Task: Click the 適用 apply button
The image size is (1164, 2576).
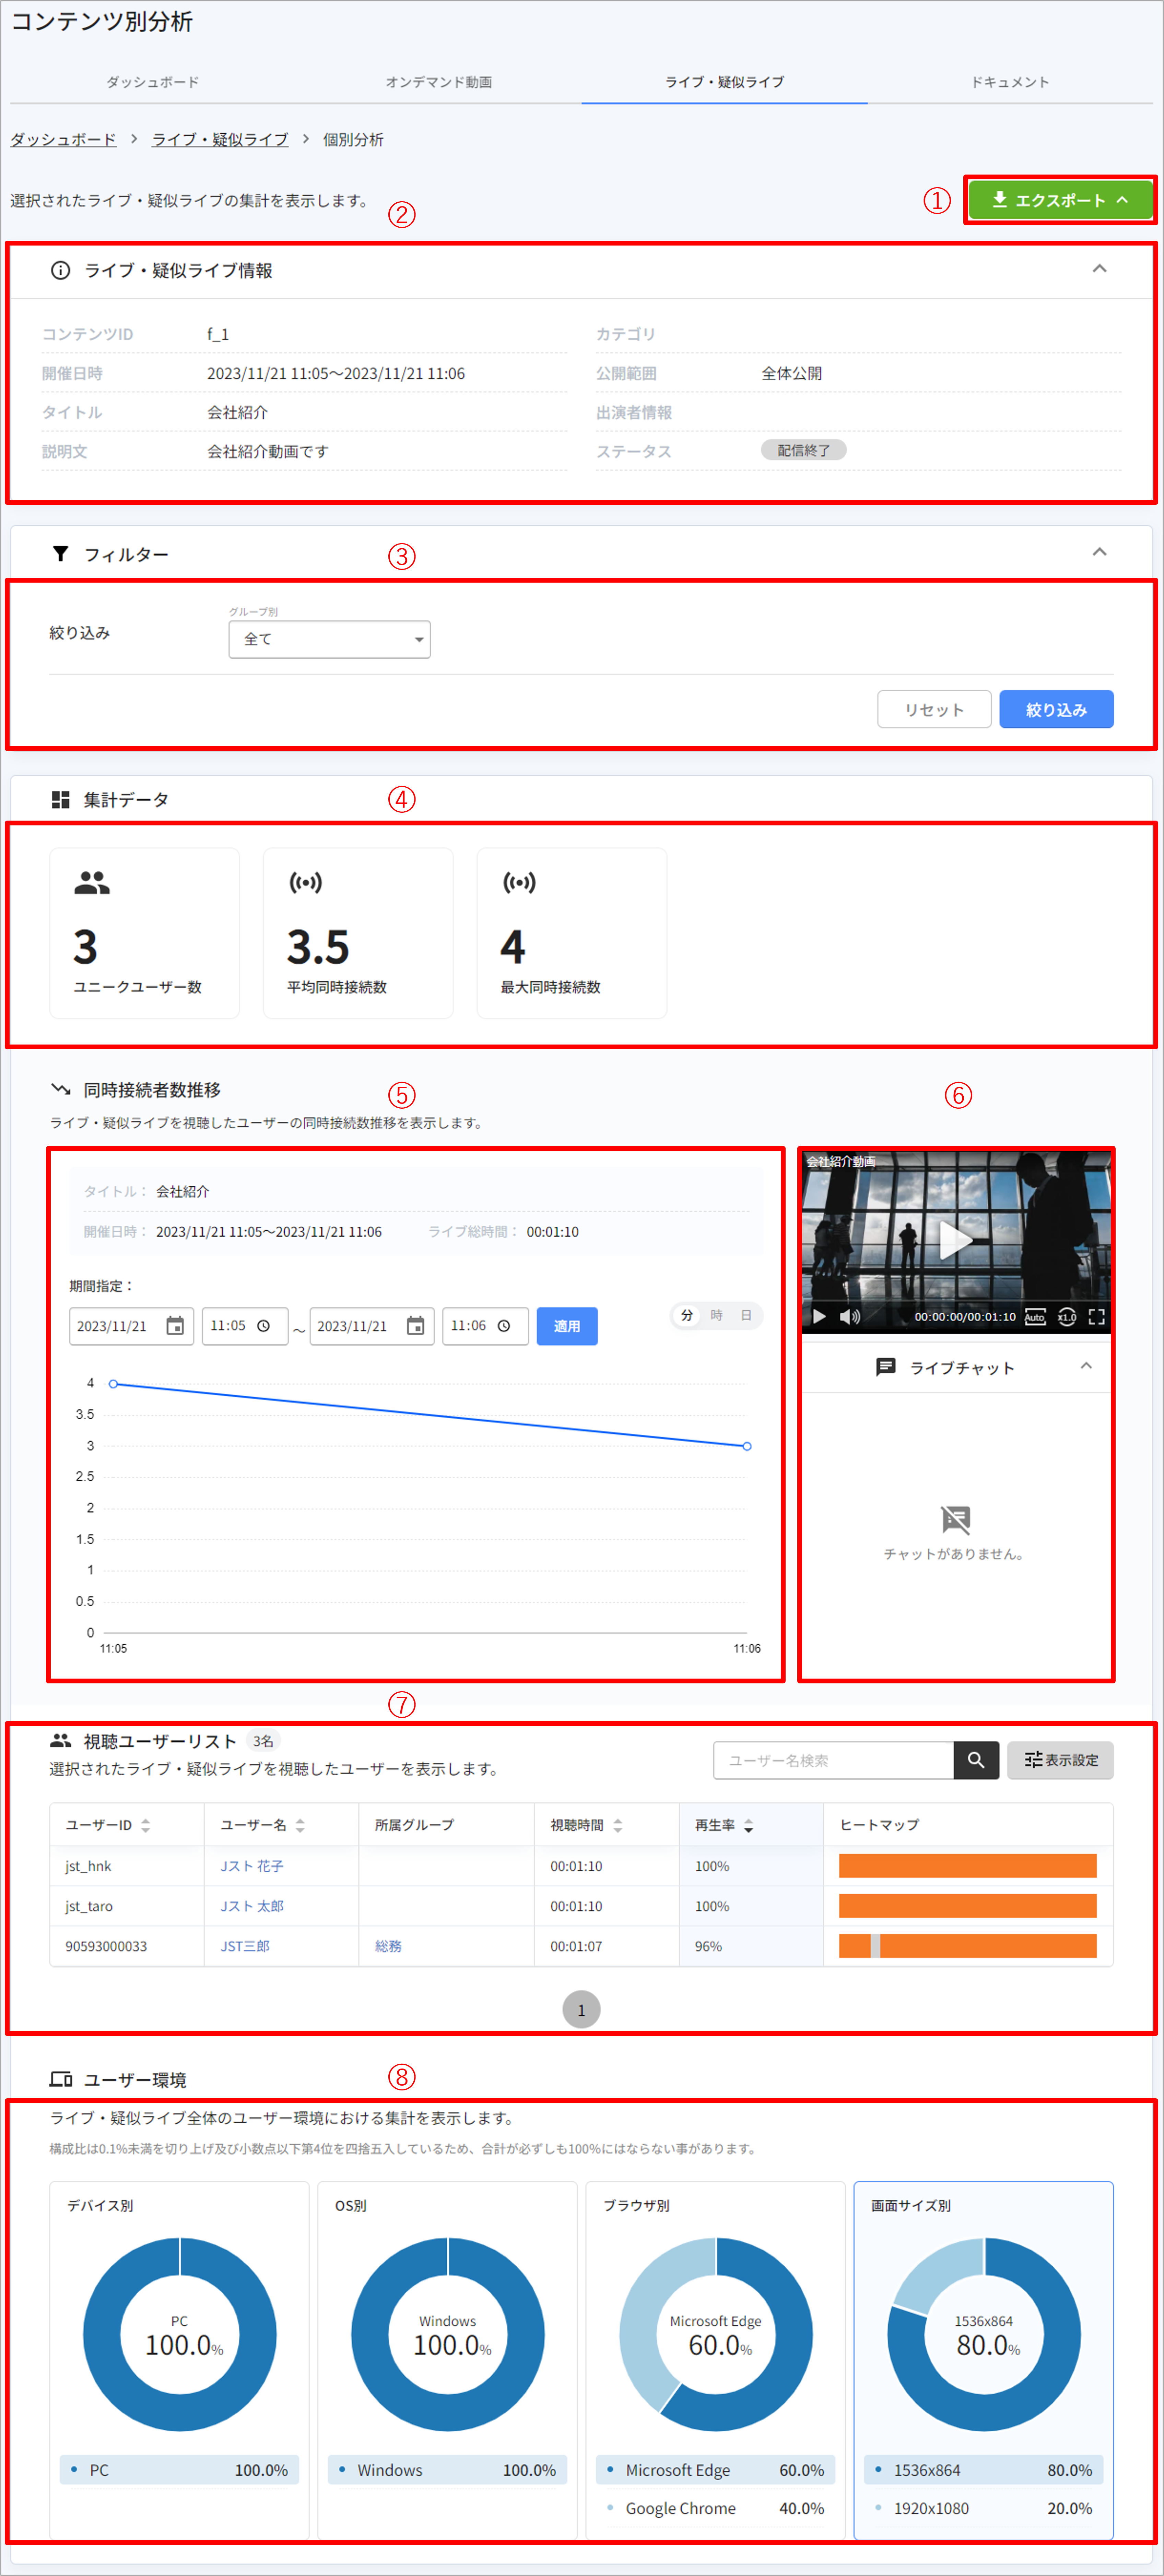Action: coord(567,1326)
